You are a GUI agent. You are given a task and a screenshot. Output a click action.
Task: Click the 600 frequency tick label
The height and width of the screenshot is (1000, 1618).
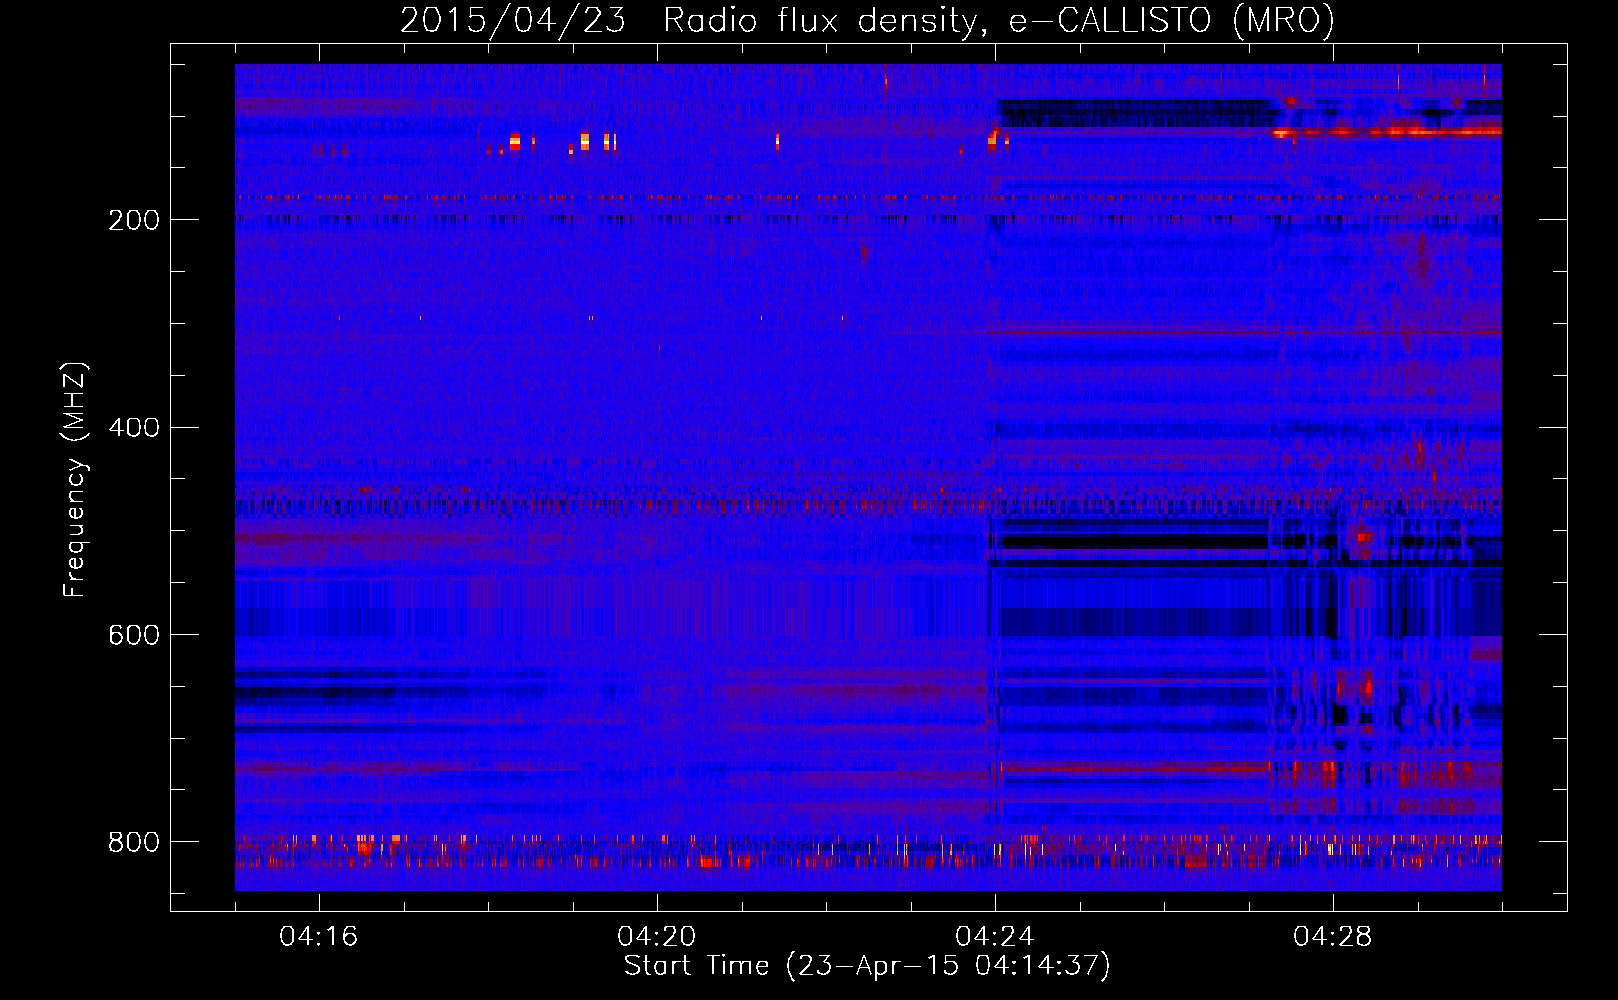134,636
